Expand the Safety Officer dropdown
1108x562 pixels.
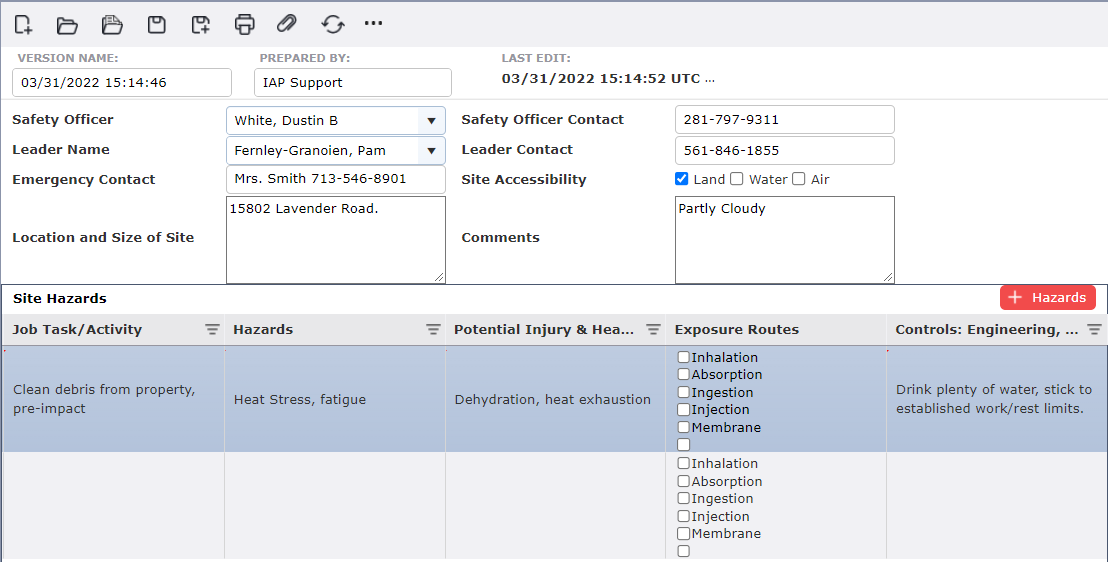pos(431,121)
